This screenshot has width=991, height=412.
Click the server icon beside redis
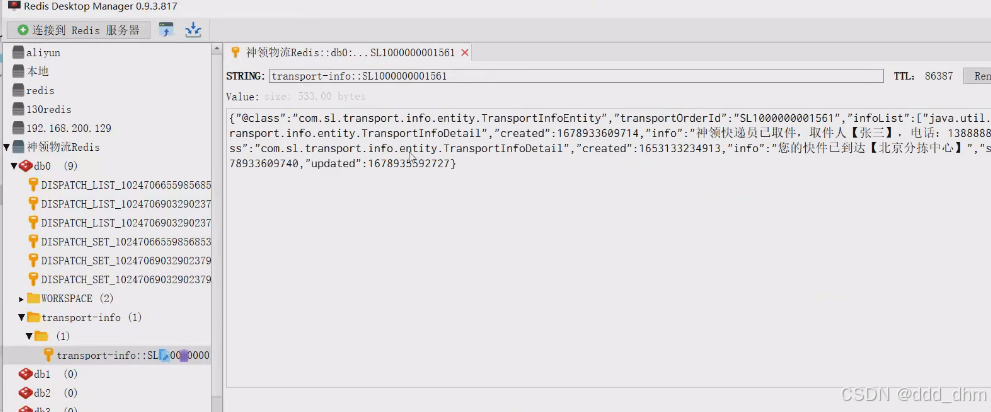tap(18, 90)
